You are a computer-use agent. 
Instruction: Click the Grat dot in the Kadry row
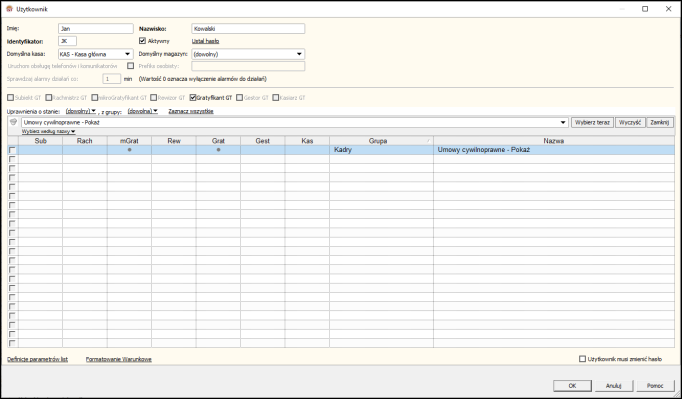218,150
